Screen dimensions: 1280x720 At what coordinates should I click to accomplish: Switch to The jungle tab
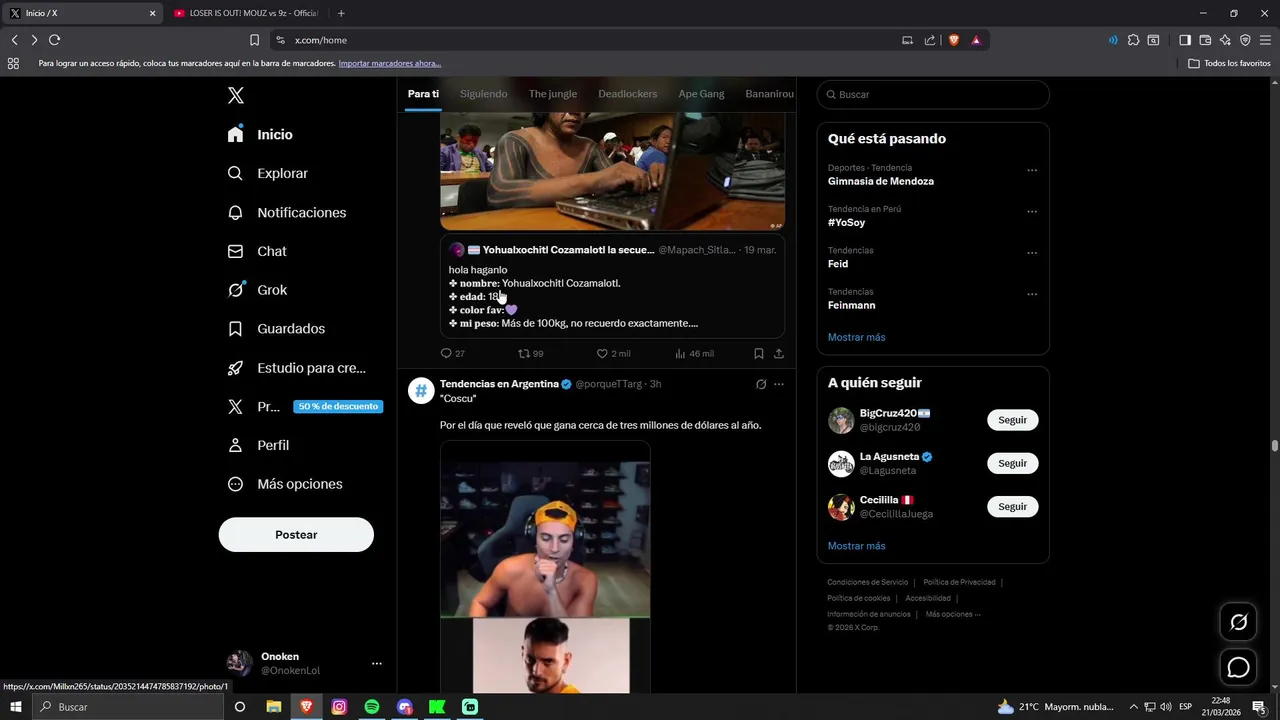[553, 94]
